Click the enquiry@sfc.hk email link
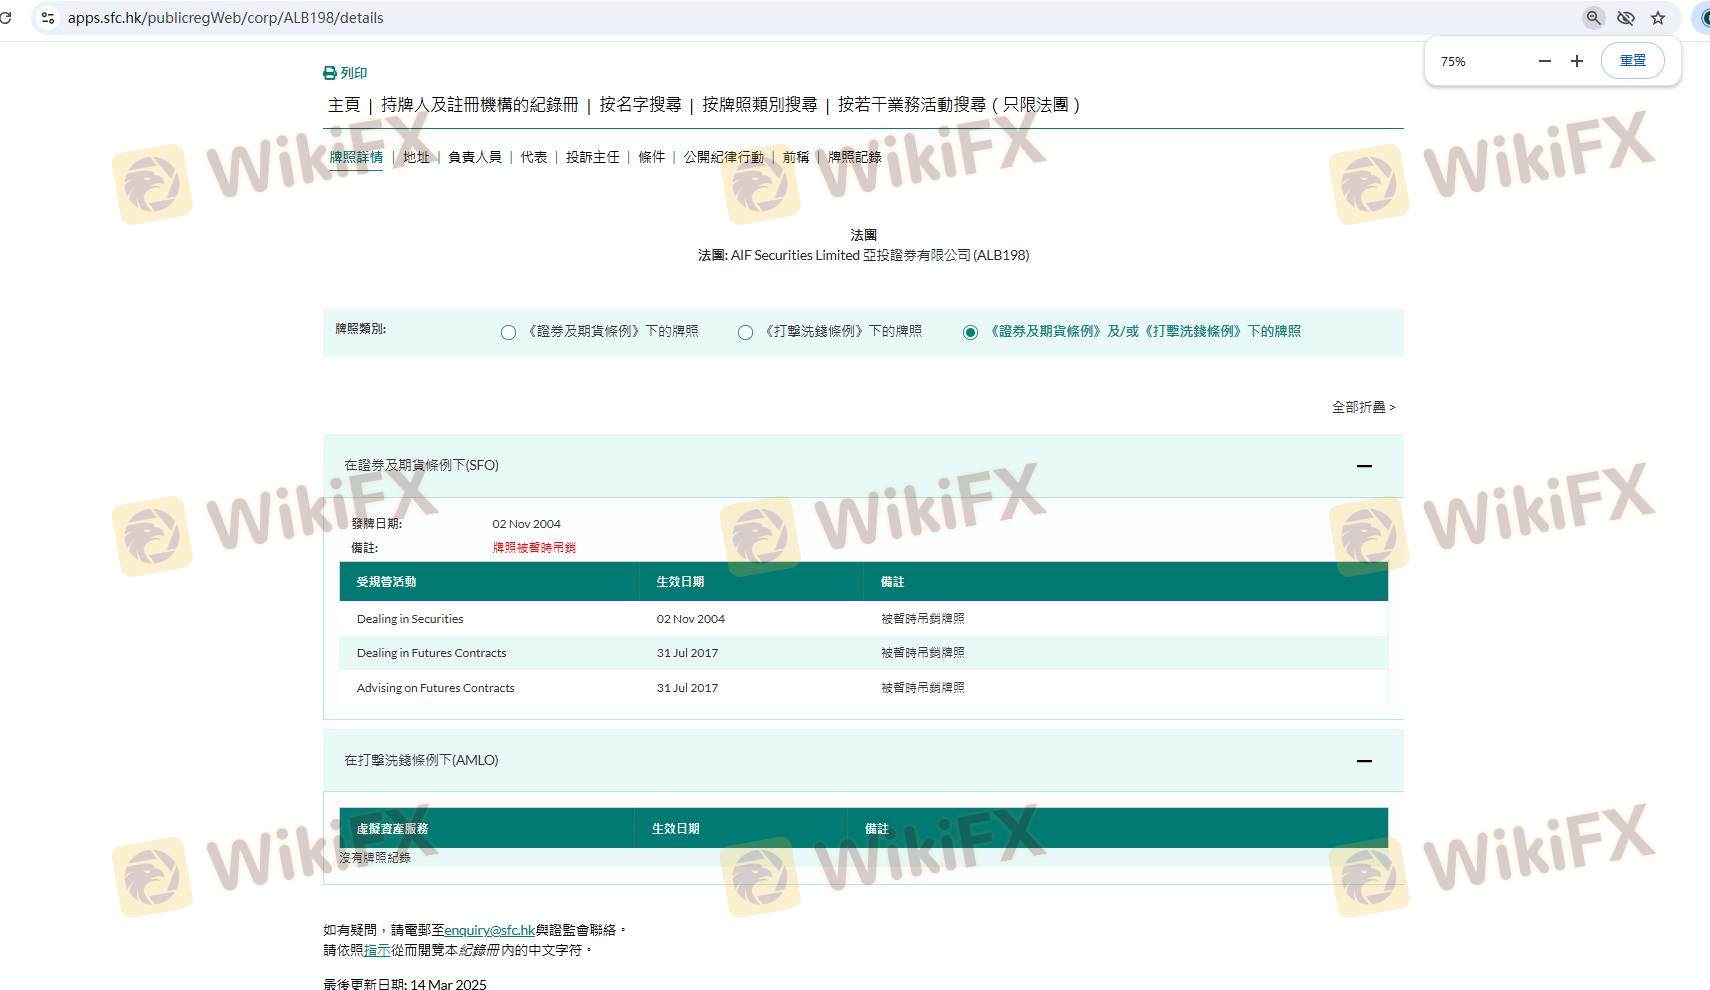The height and width of the screenshot is (990, 1710). pyautogui.click(x=490, y=930)
